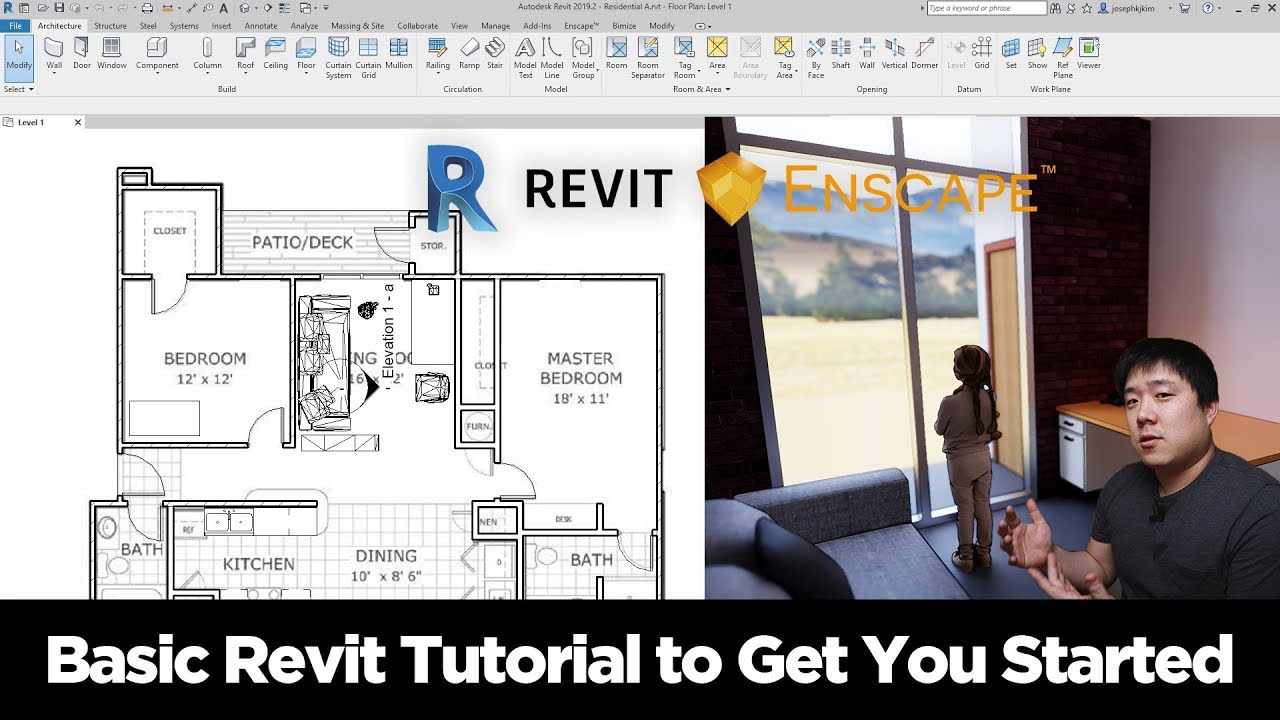Switch to the Massing & Site tab
The image size is (1280, 720).
357,26
